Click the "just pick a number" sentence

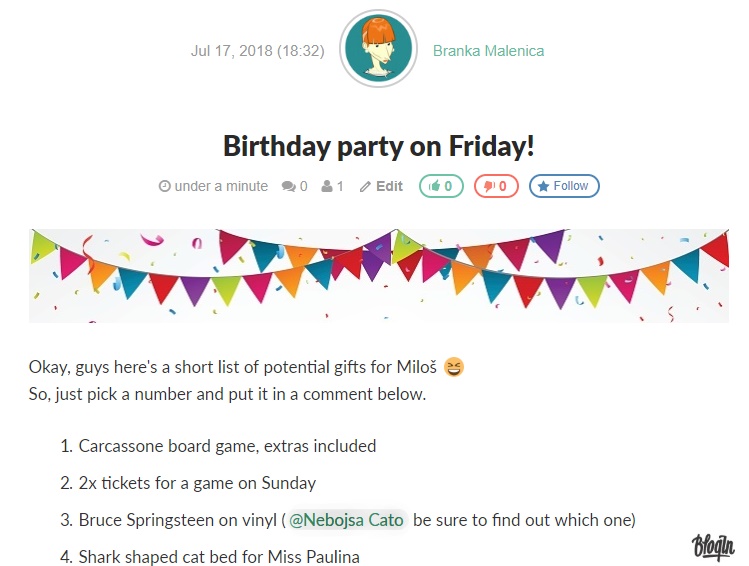click(227, 394)
